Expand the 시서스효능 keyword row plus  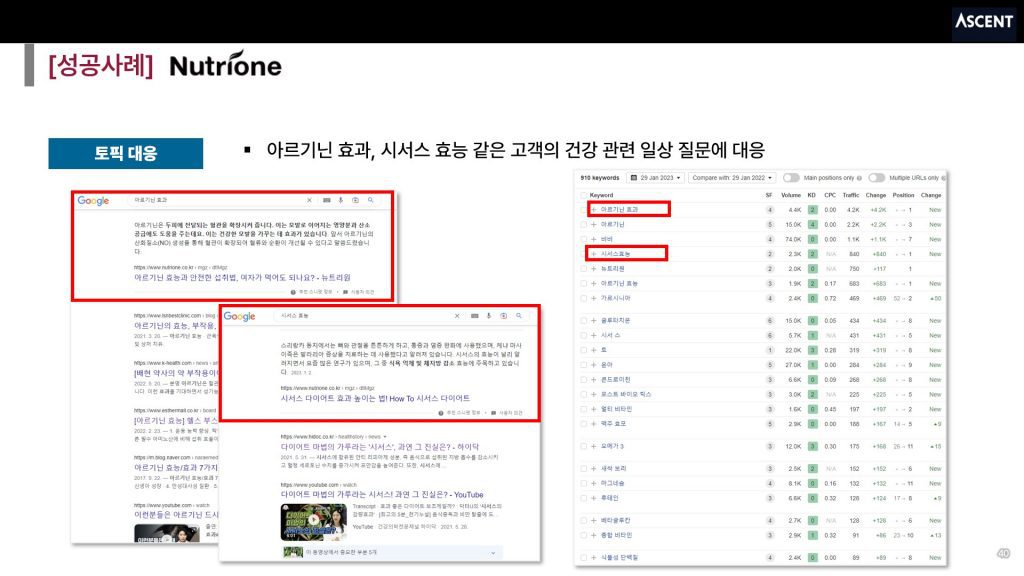point(594,254)
